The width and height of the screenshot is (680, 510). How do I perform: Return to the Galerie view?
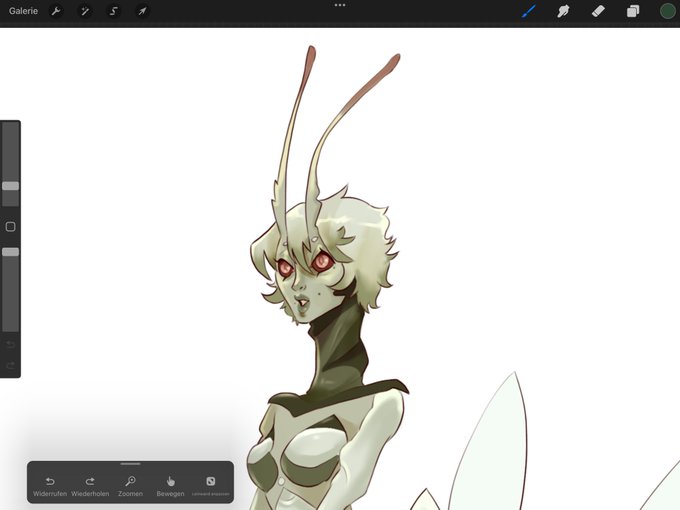point(23,11)
